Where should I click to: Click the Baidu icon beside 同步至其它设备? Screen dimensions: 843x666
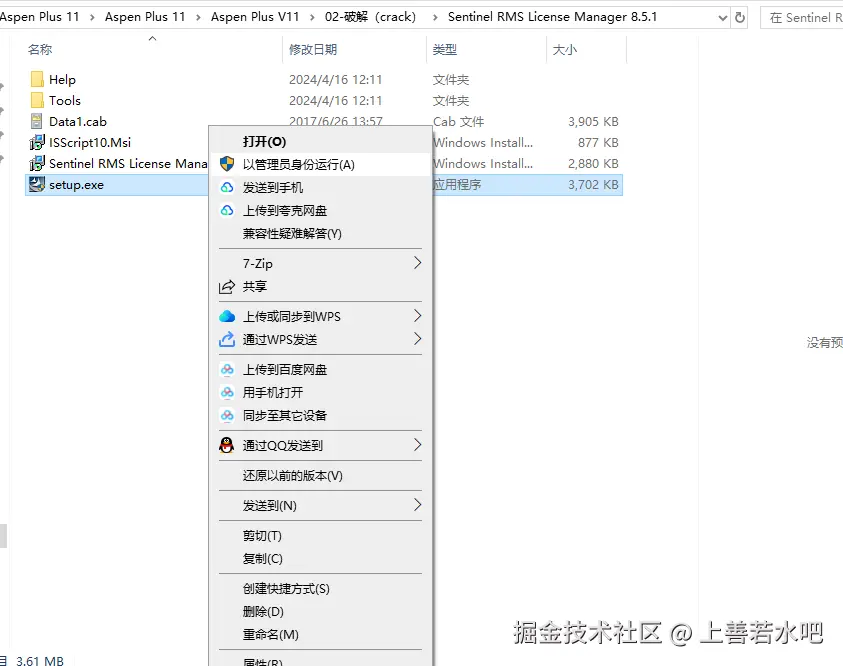coord(227,416)
